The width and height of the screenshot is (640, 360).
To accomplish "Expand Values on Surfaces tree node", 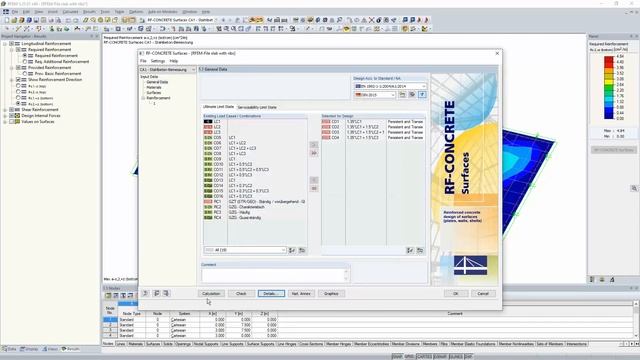I will click(5, 122).
